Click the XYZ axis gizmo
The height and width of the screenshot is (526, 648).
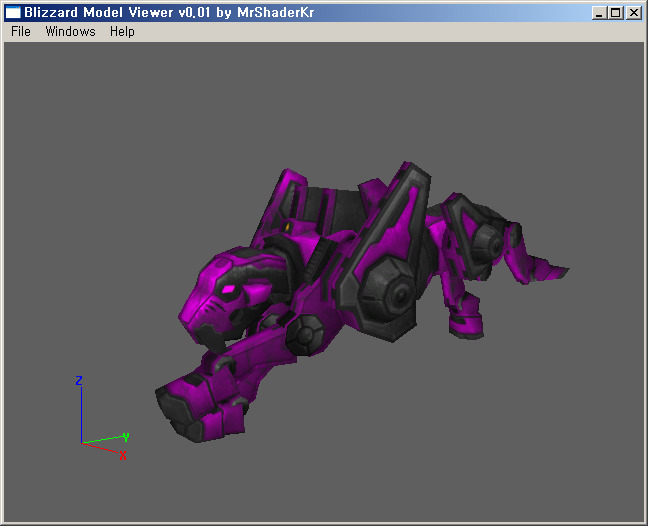point(103,417)
